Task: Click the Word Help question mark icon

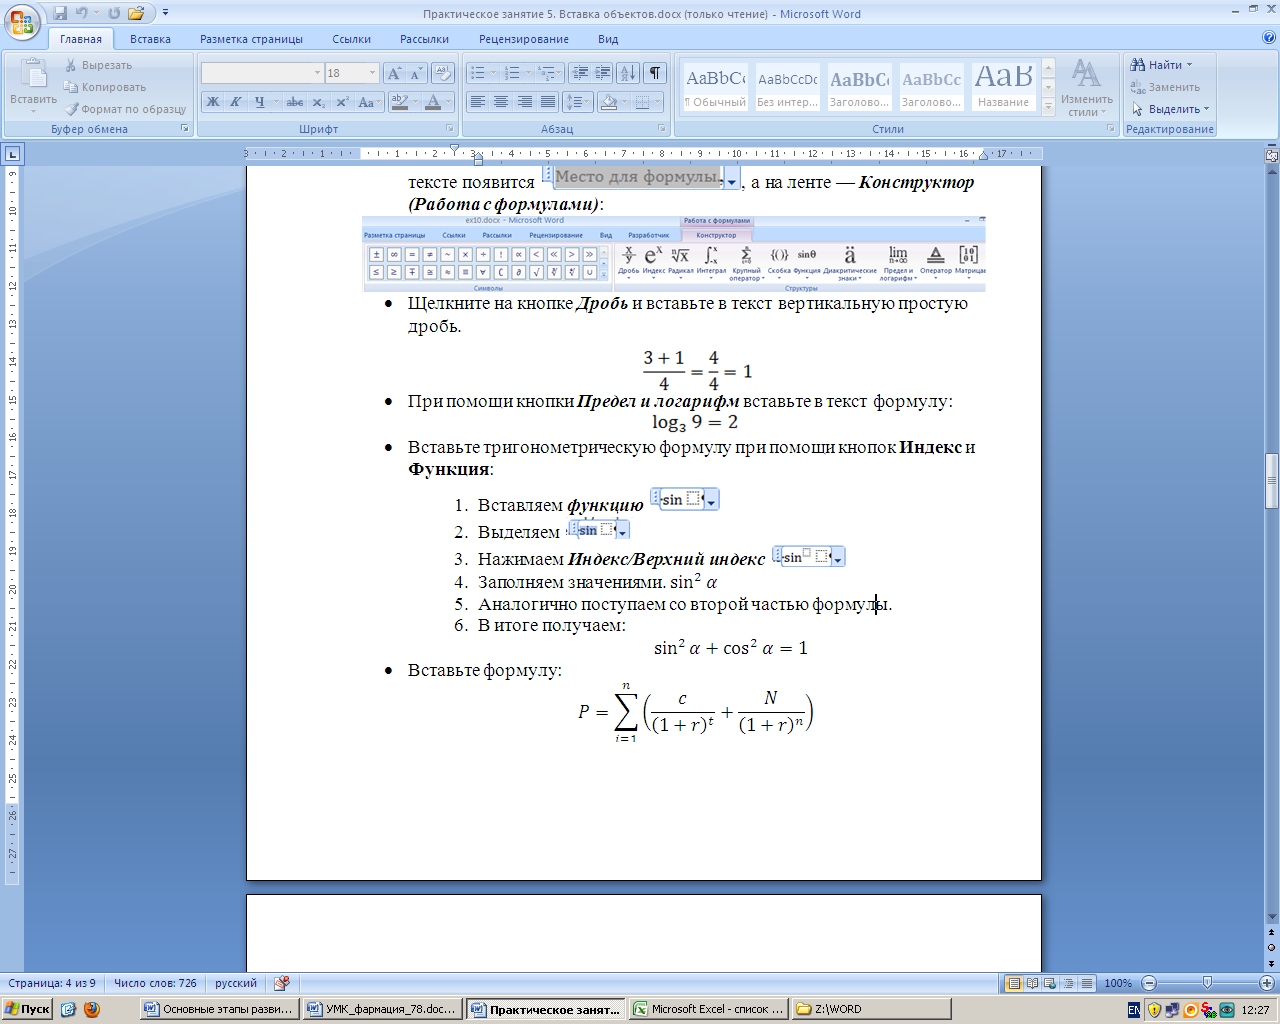Action: (x=1269, y=38)
